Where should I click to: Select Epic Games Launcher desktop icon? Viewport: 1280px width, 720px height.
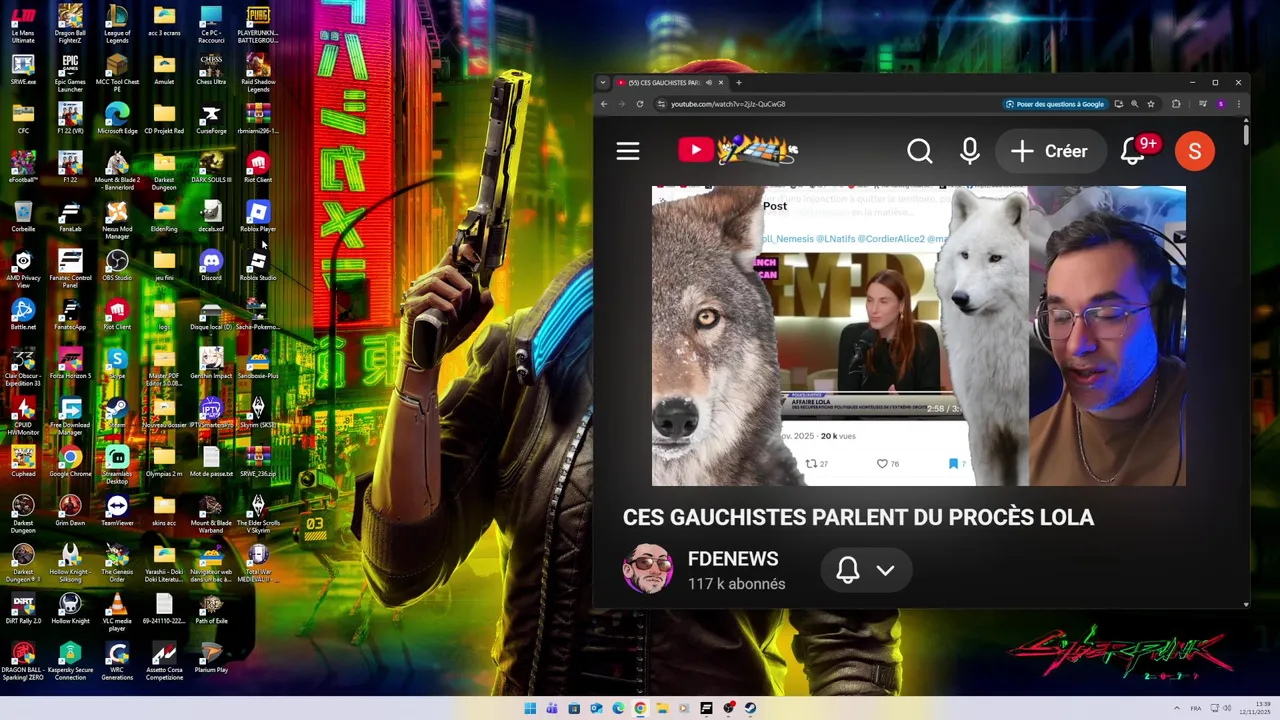[x=70, y=74]
